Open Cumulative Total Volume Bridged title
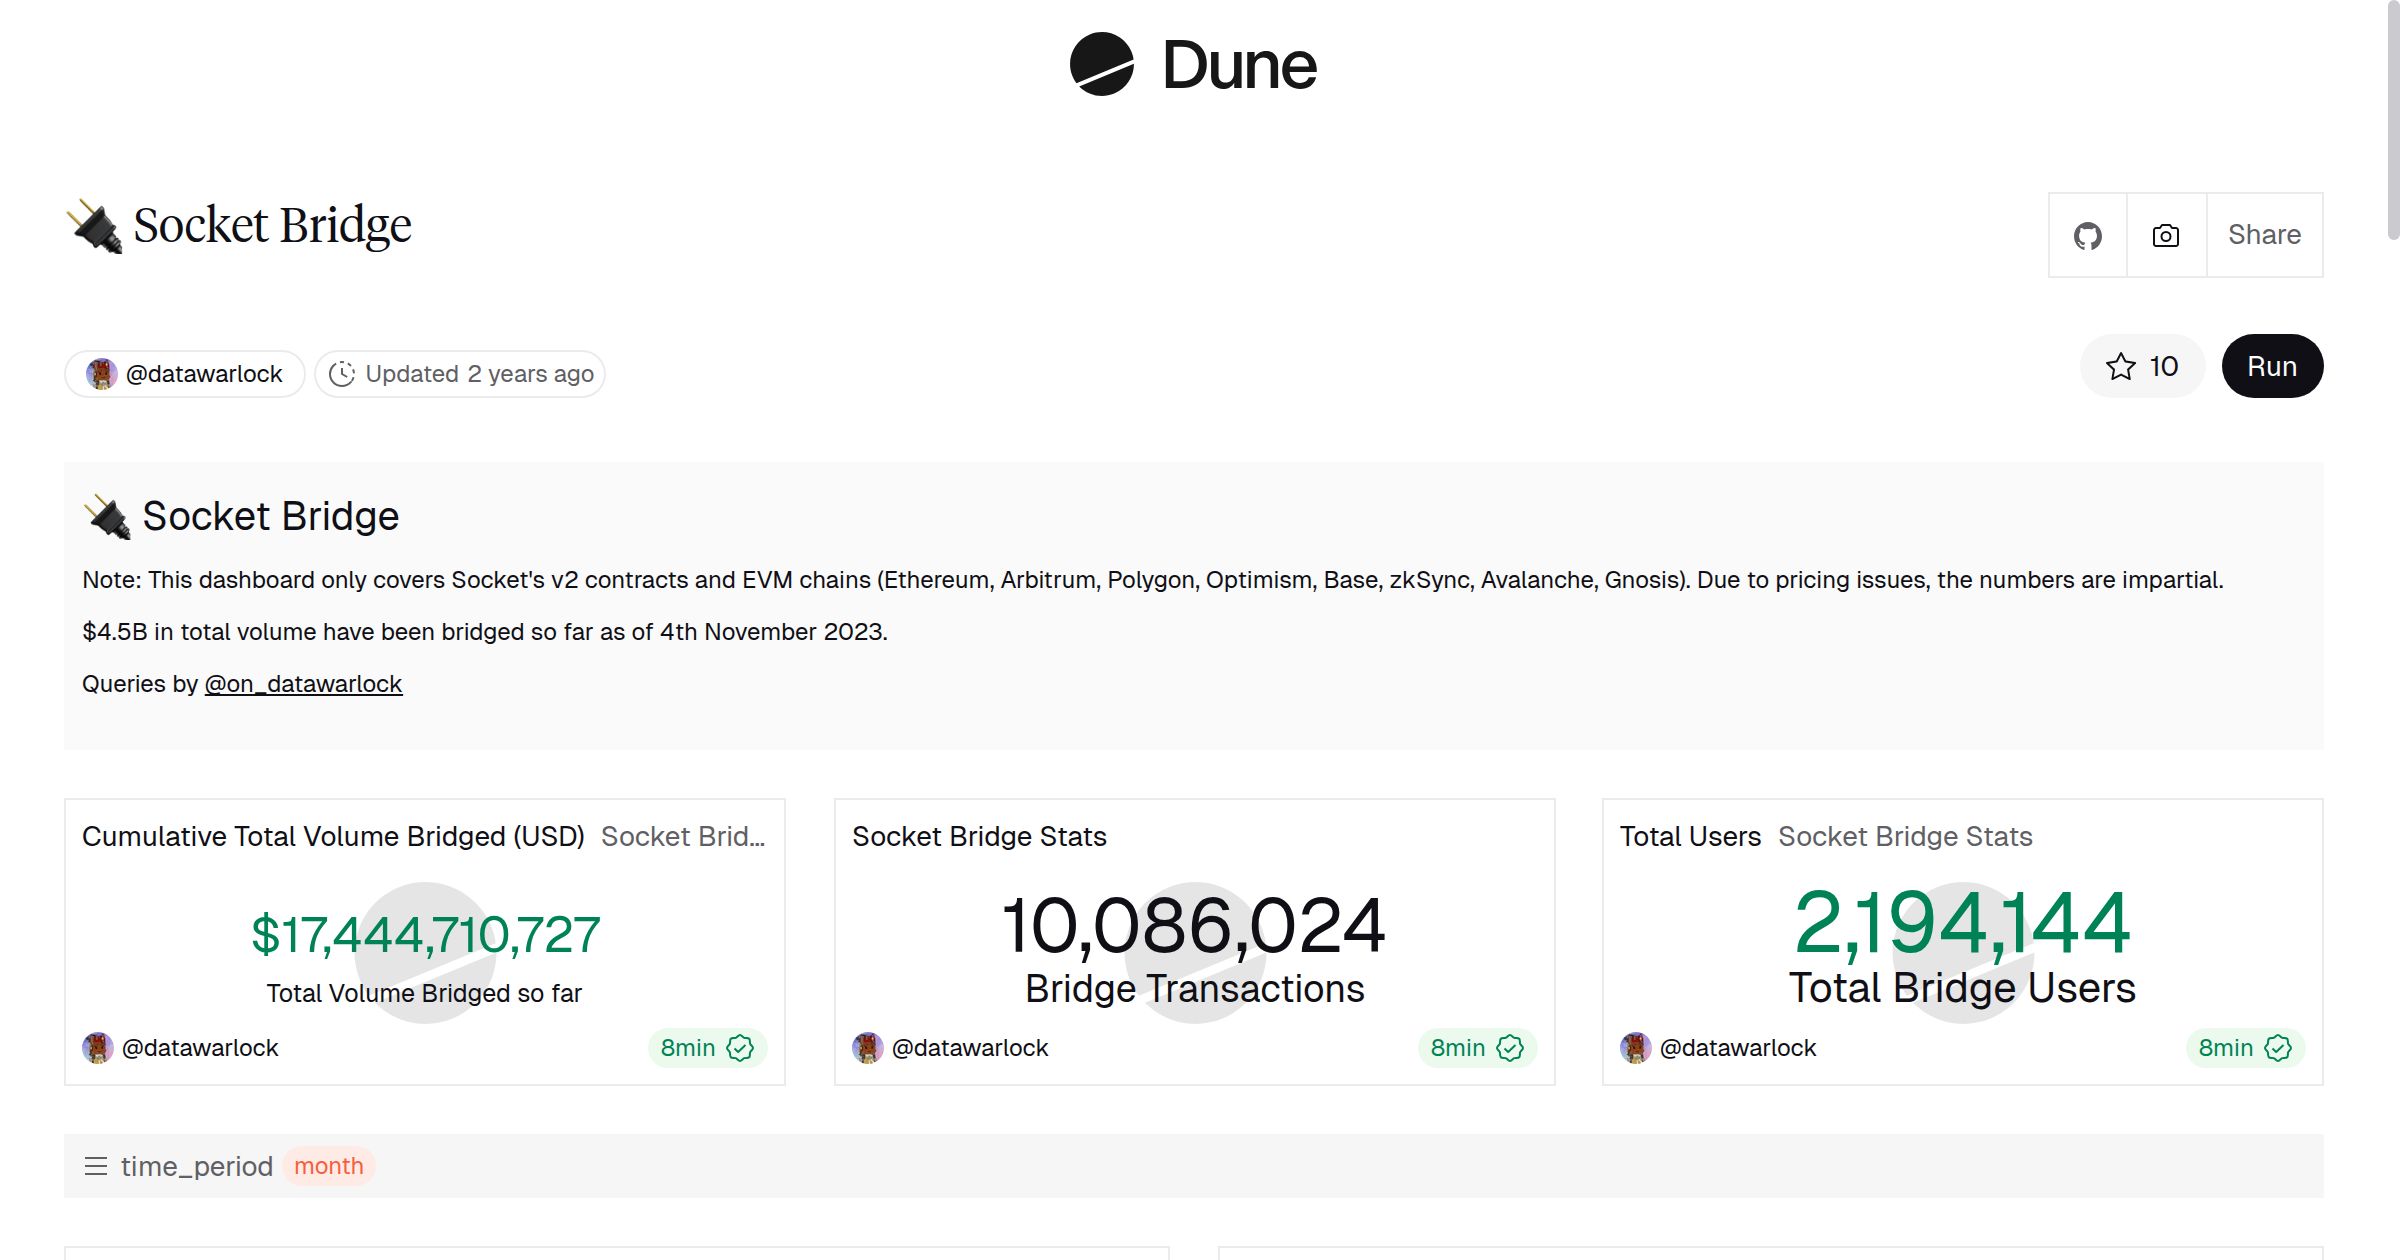Viewport: 2400px width, 1260px height. (333, 837)
